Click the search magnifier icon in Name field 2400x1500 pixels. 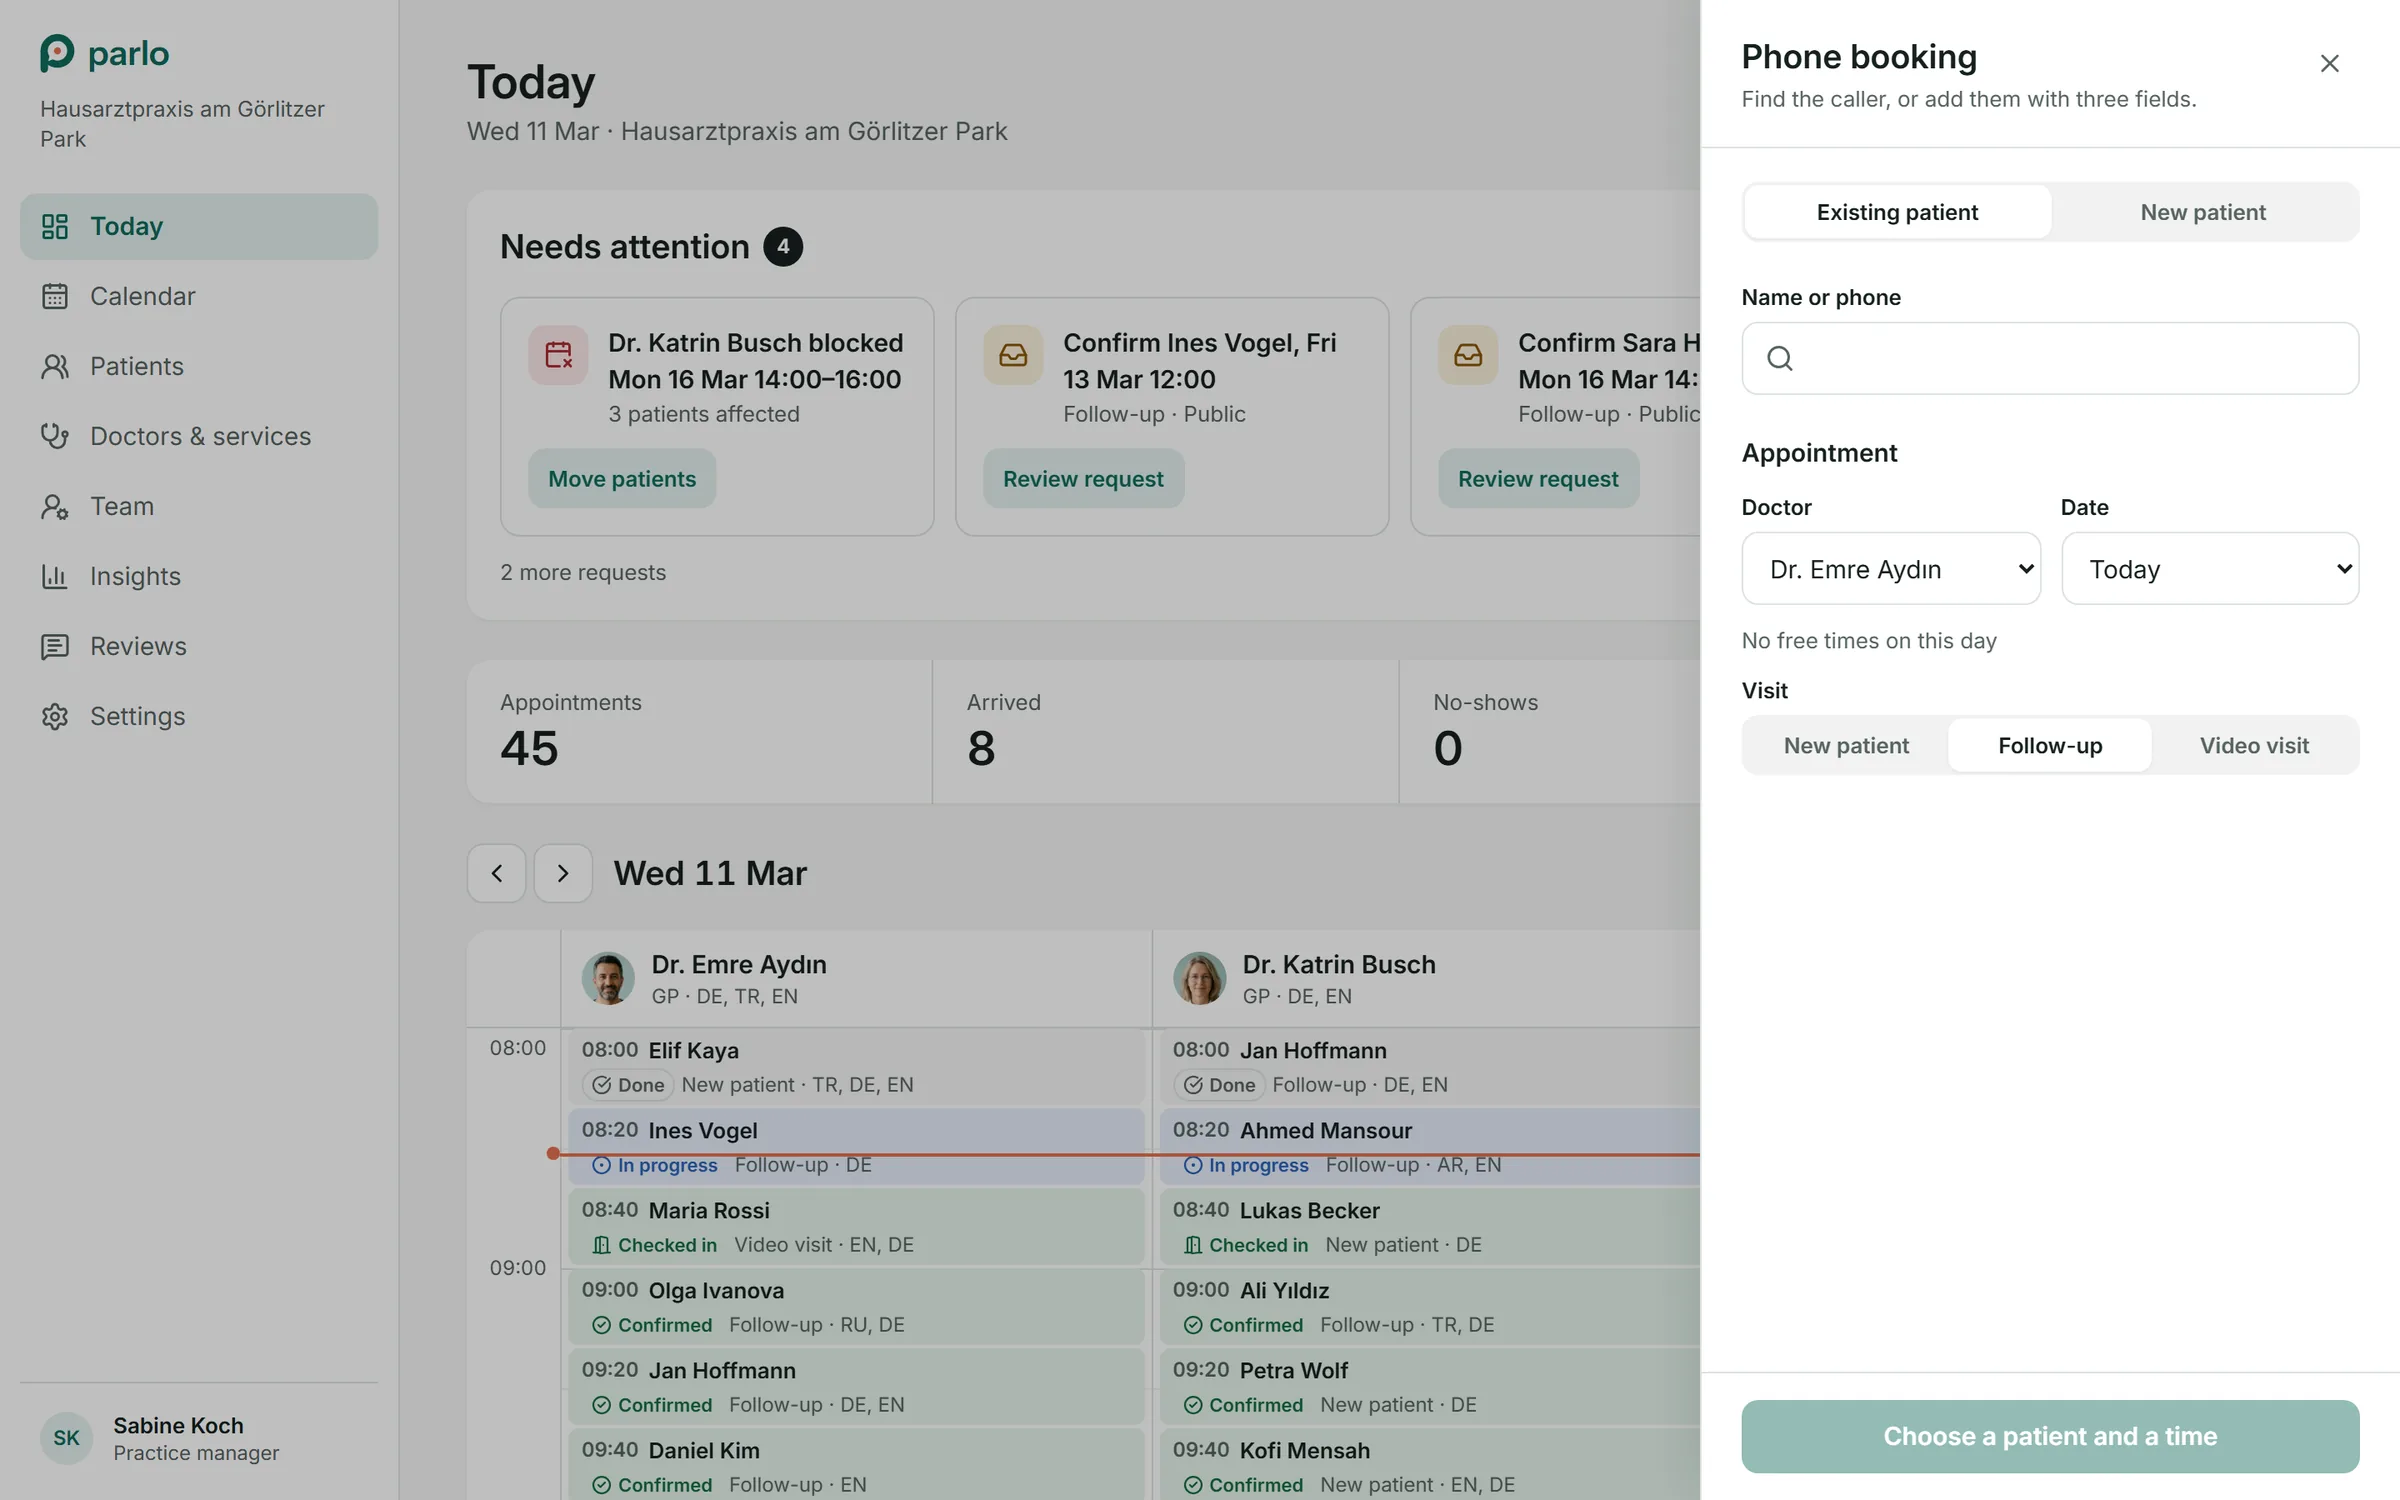tap(1780, 358)
